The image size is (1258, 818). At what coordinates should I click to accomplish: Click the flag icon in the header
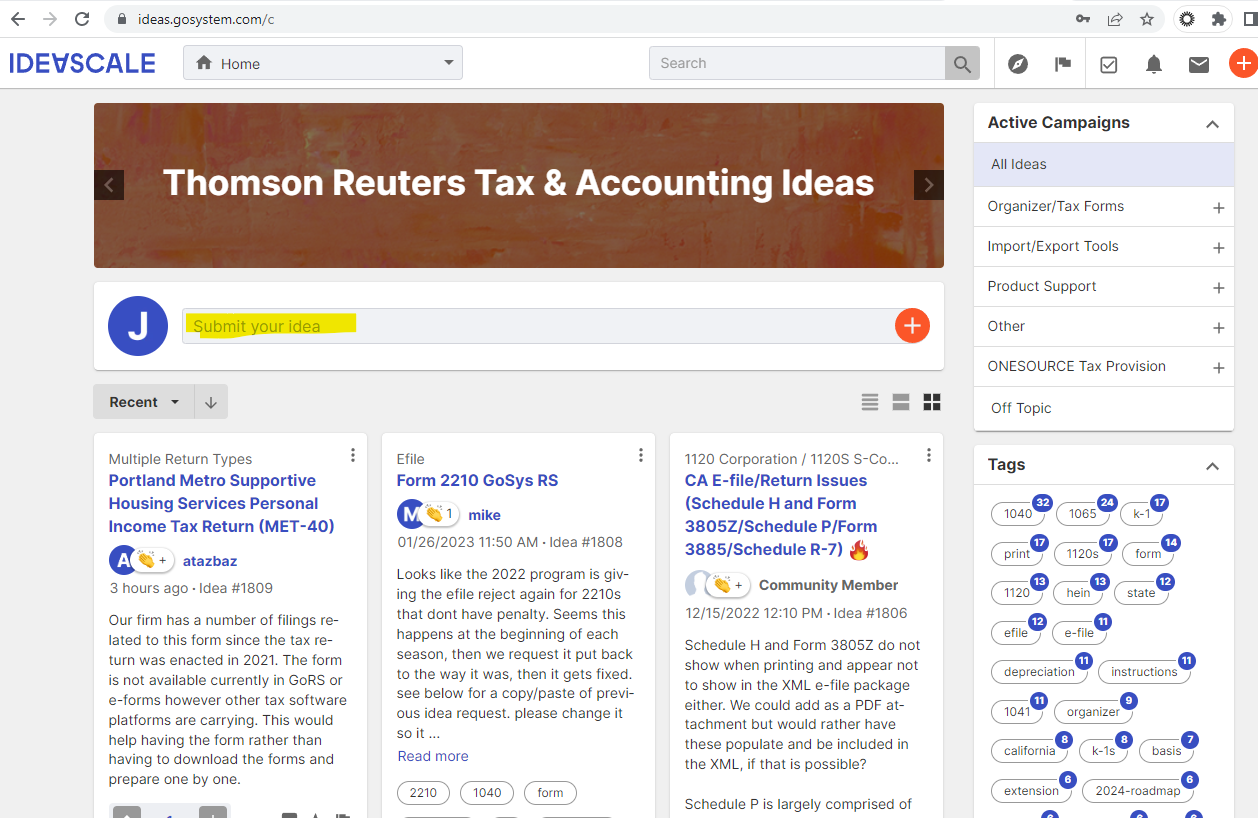pyautogui.click(x=1063, y=64)
